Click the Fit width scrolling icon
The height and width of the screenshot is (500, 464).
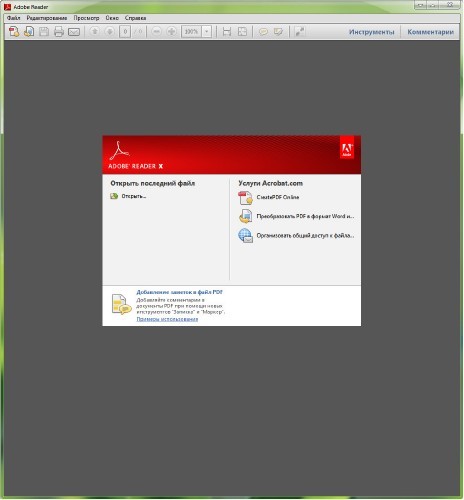(227, 32)
